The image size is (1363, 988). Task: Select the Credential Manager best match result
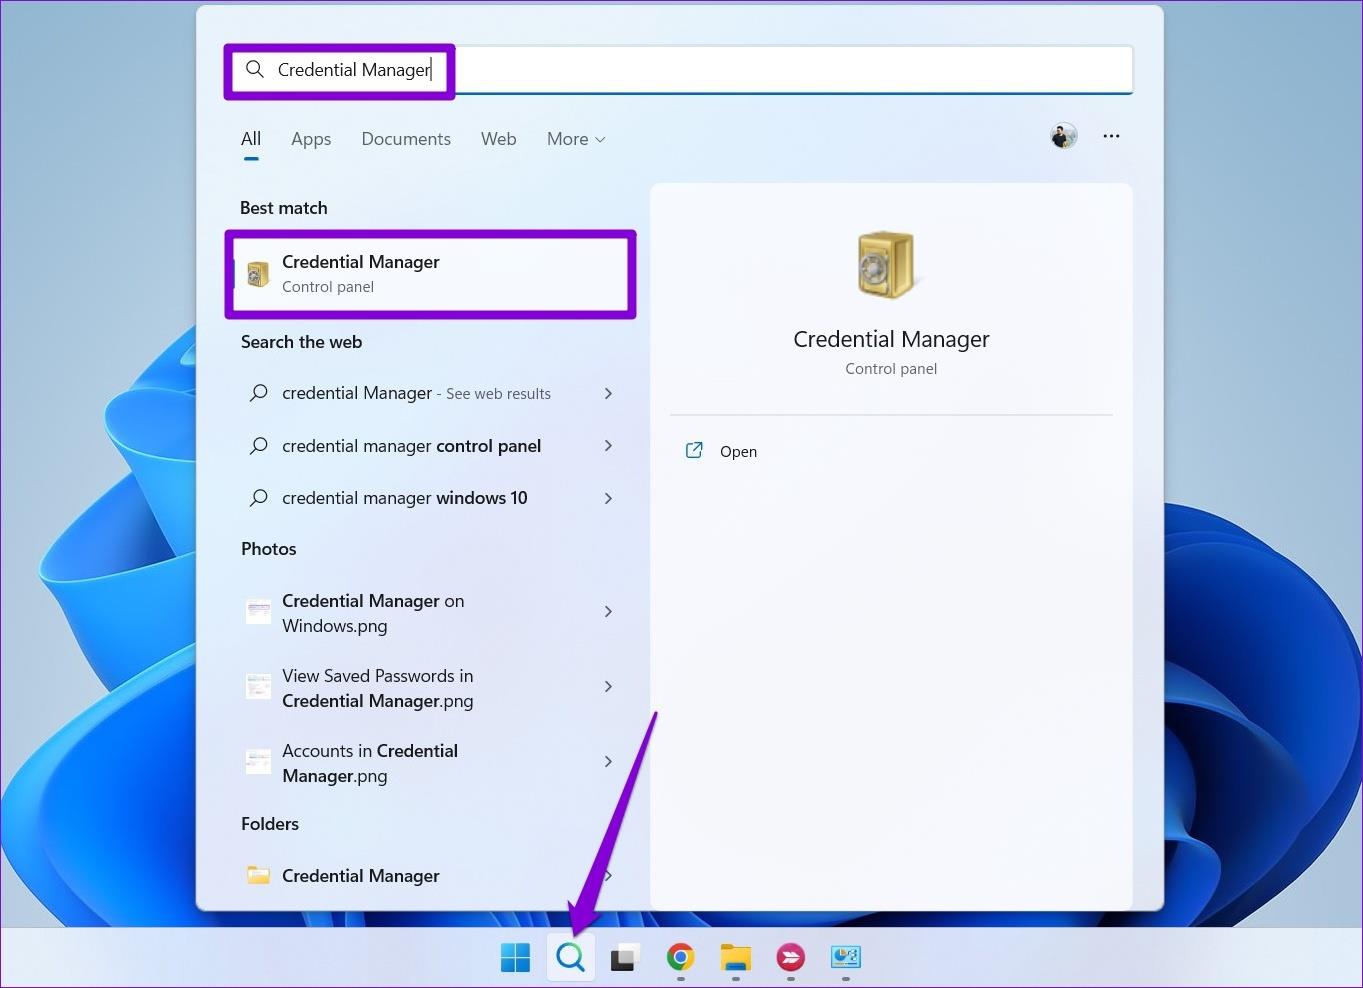coord(430,273)
